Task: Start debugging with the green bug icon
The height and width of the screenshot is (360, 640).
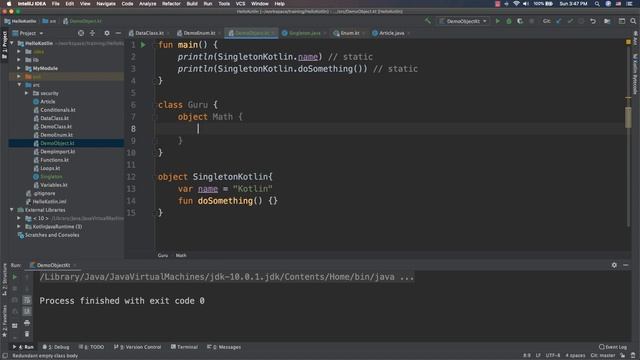Action: coord(509,21)
